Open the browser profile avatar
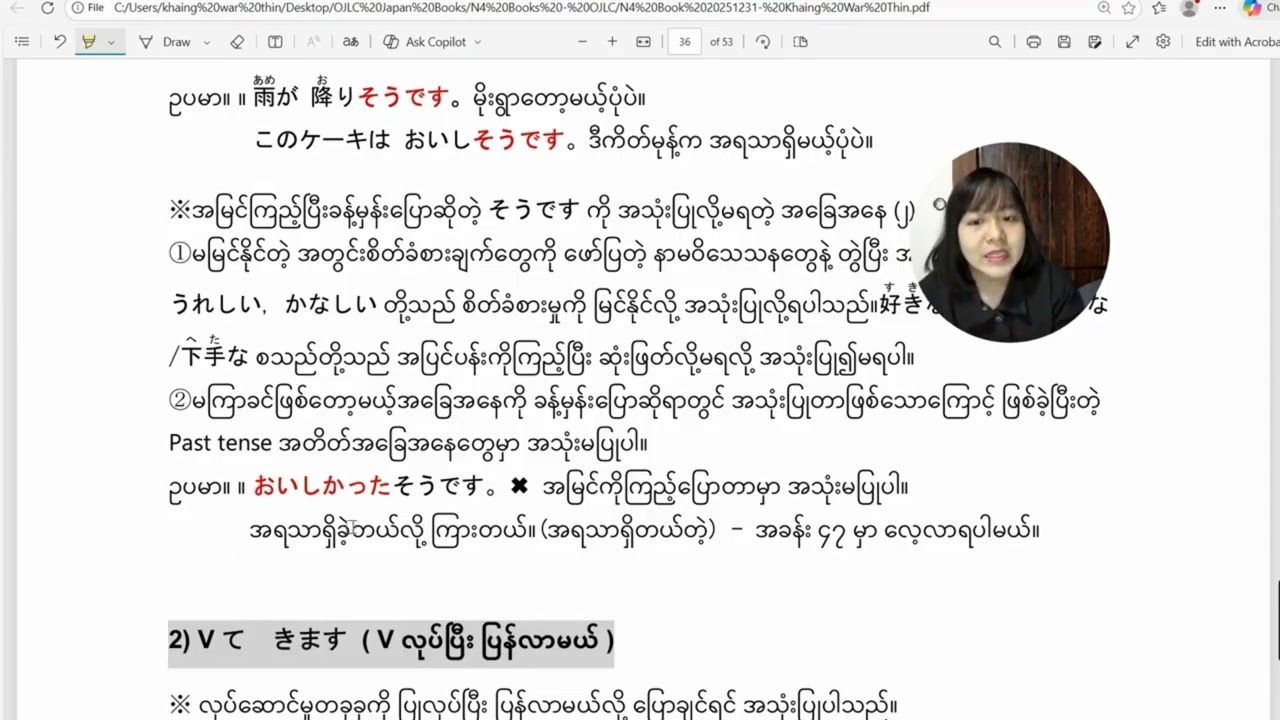The height and width of the screenshot is (720, 1280). pos(1189,8)
